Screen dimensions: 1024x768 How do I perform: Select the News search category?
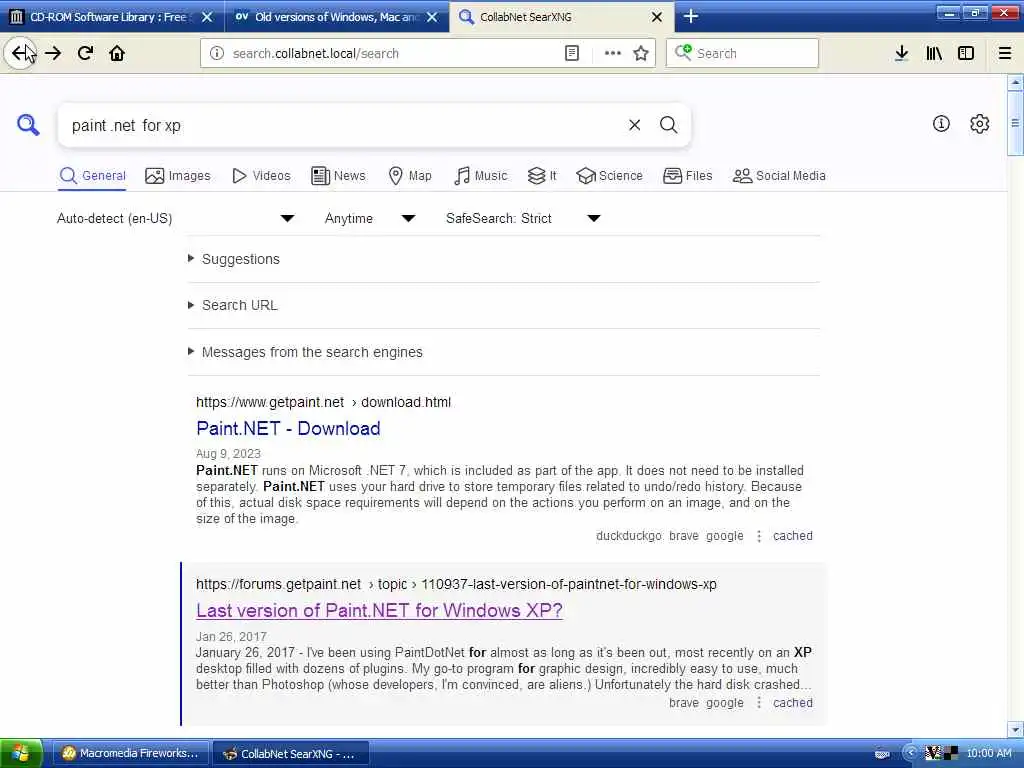coord(338,176)
